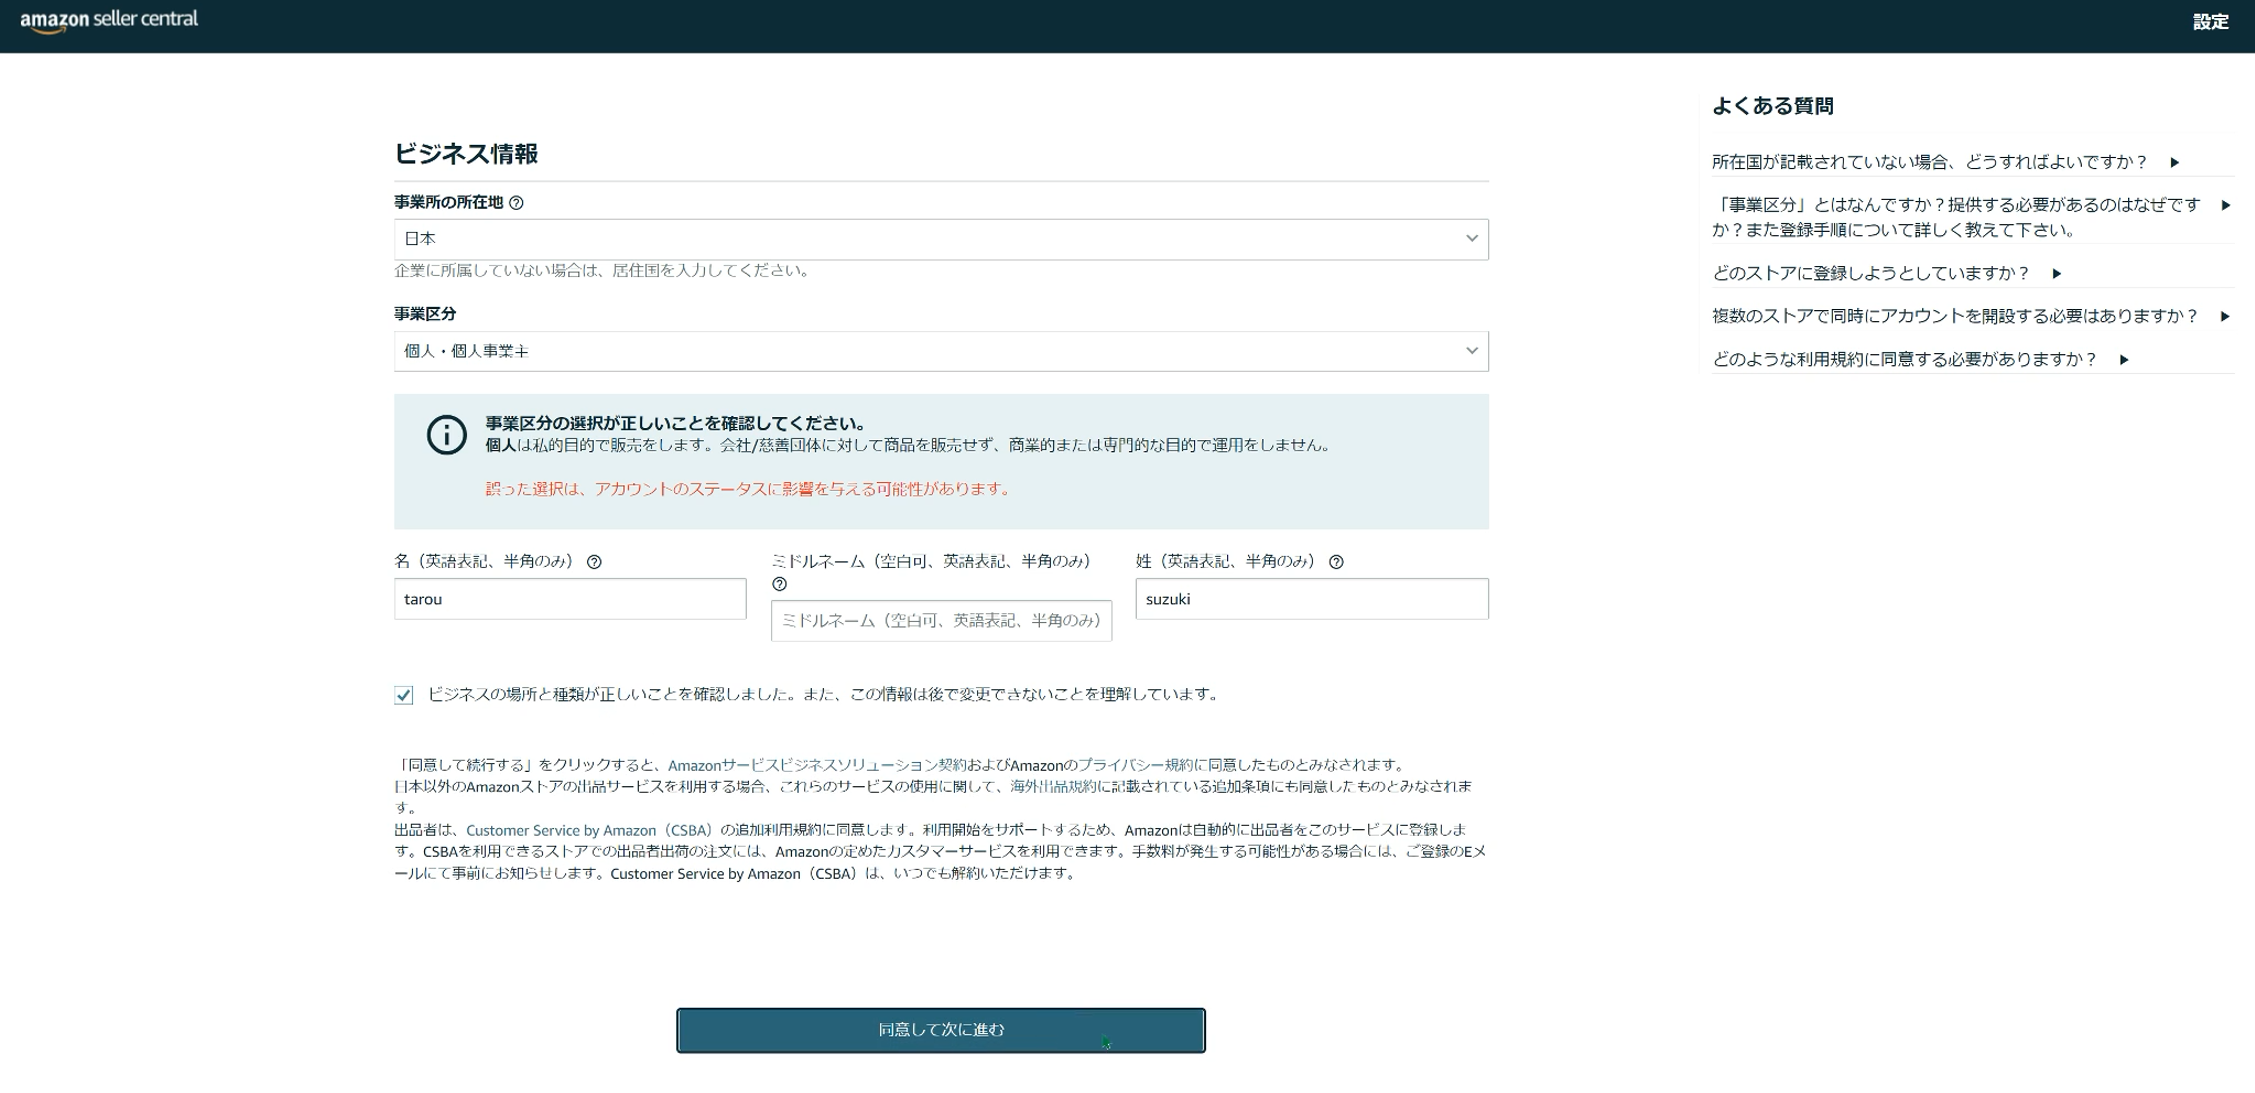The image size is (2255, 1093).
Task: Click help icon under ミドルネーム label
Action: [x=779, y=584]
